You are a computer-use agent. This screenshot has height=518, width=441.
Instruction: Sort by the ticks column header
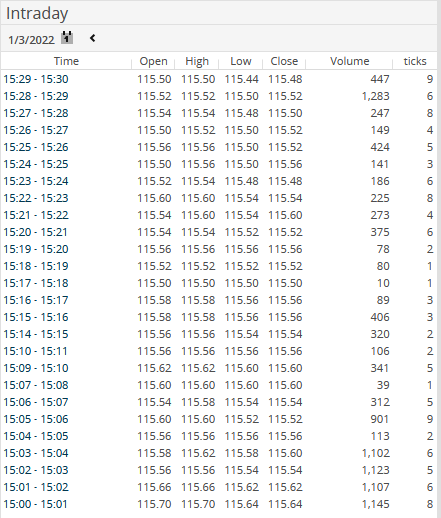click(415, 61)
